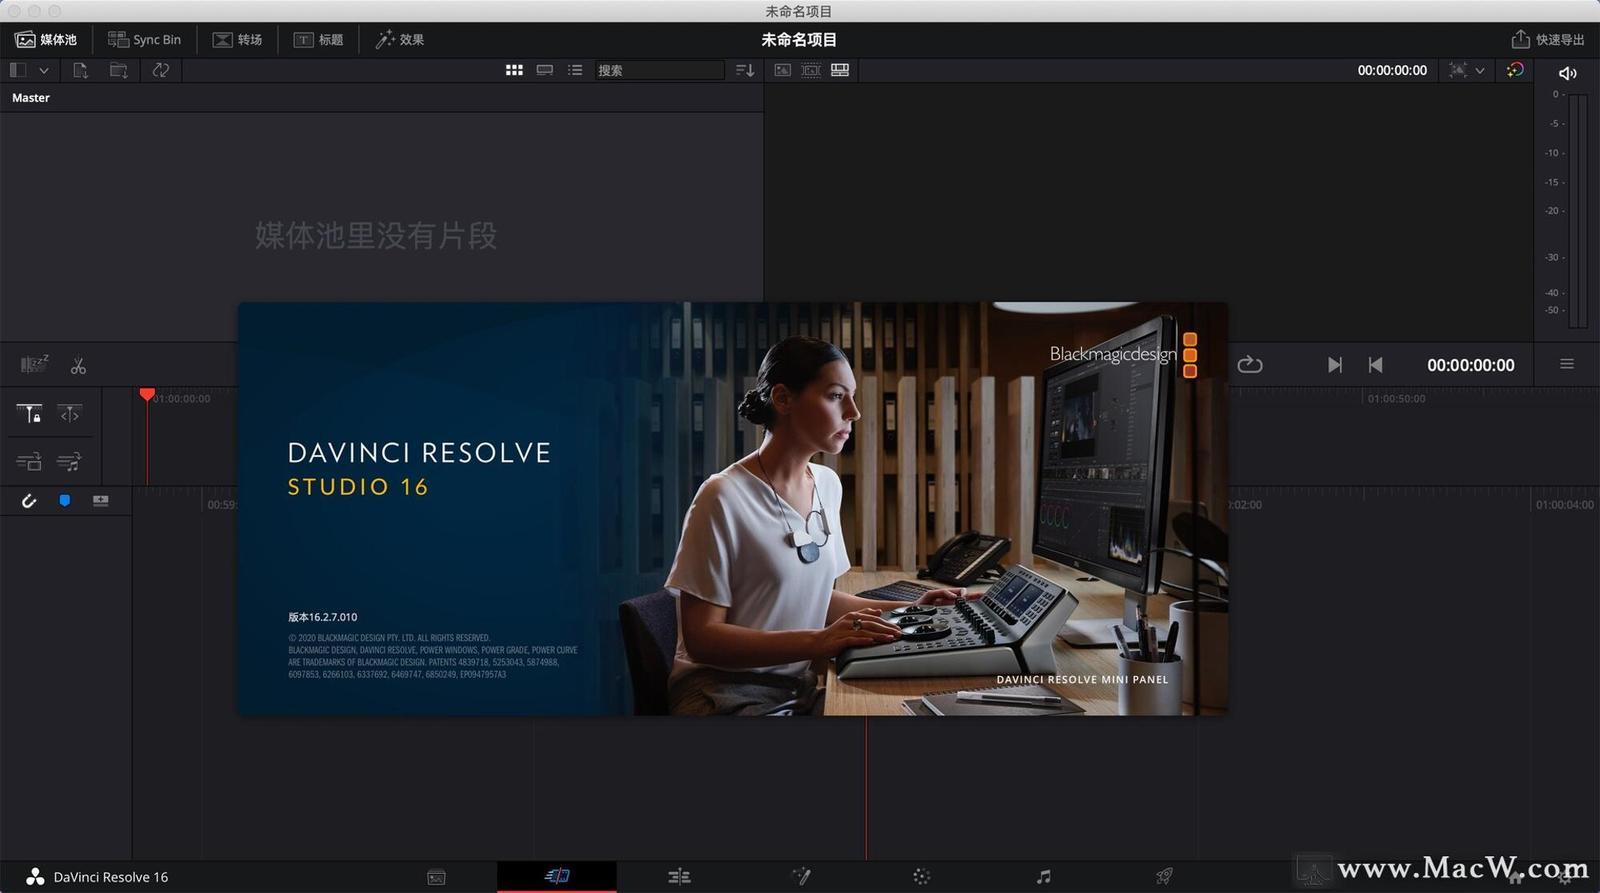Toggle the blue marker flag
The image size is (1600, 893).
(x=65, y=501)
